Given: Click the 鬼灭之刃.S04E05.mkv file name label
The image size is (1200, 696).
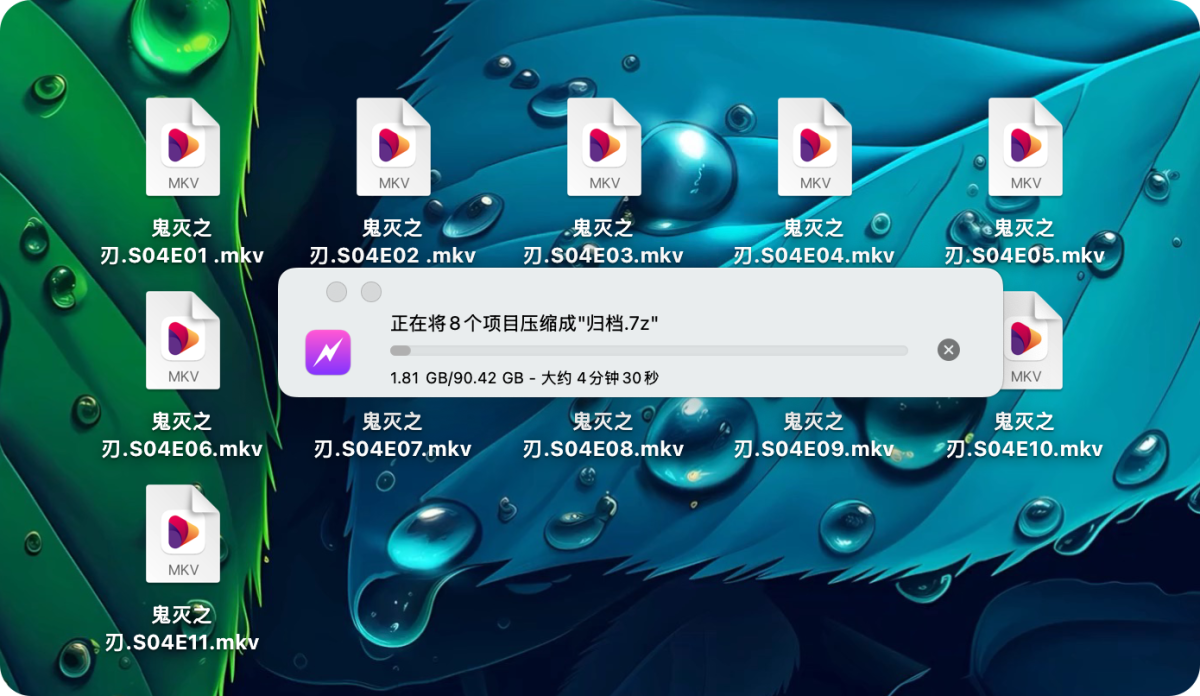Looking at the screenshot, I should (1026, 242).
